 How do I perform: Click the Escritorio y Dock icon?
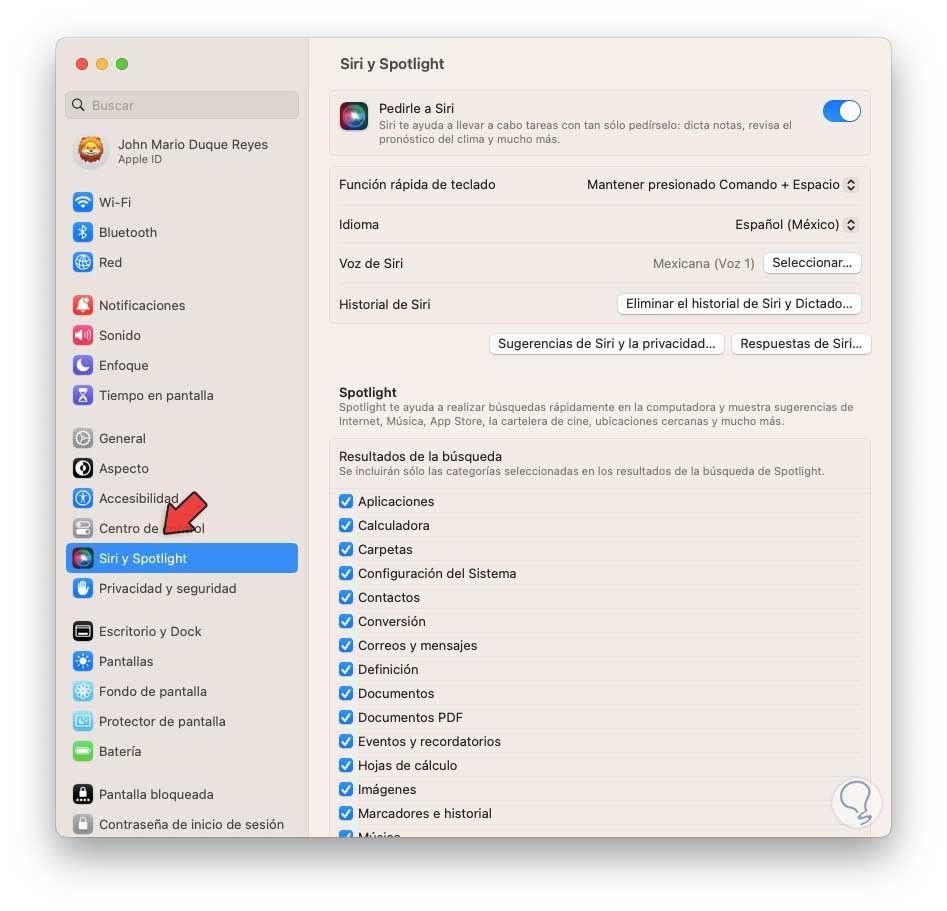(83, 631)
